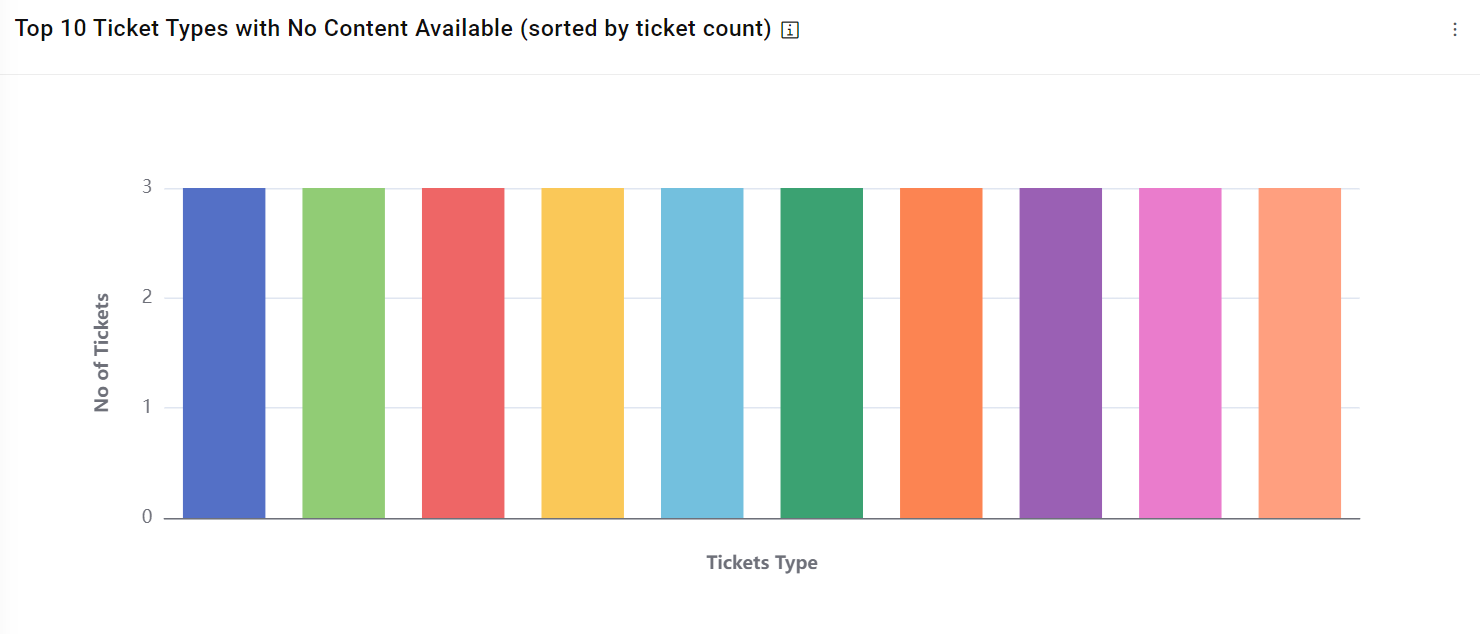Select the yellow bar

(582, 353)
